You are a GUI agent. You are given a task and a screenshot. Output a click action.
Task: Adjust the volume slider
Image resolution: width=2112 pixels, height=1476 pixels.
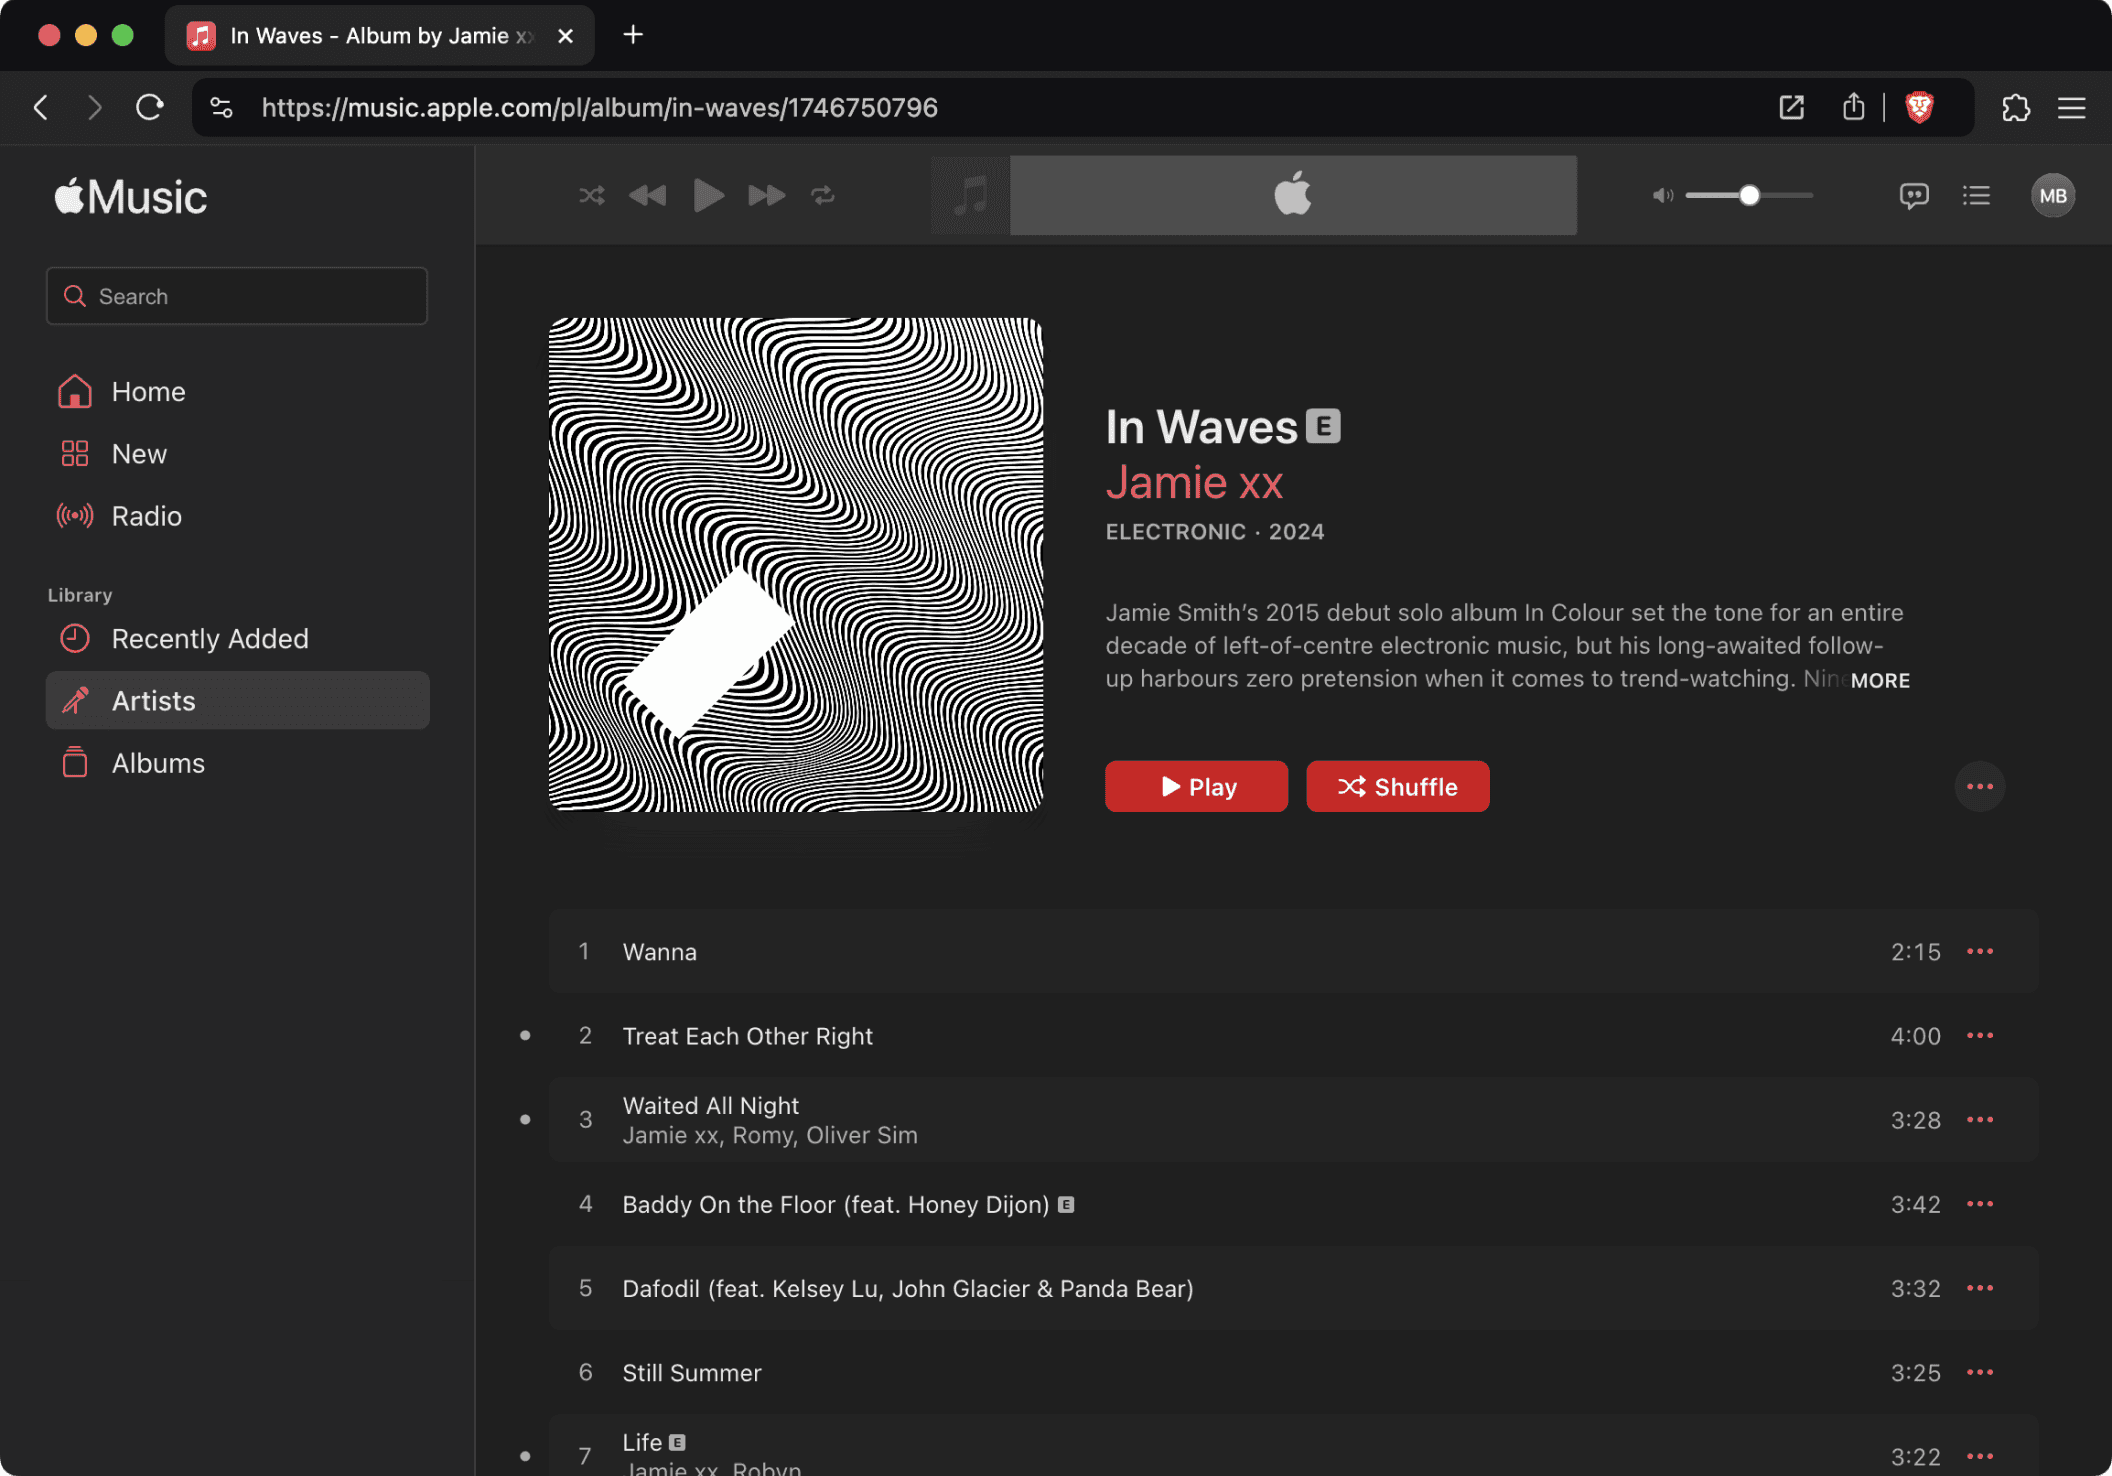pos(1749,195)
